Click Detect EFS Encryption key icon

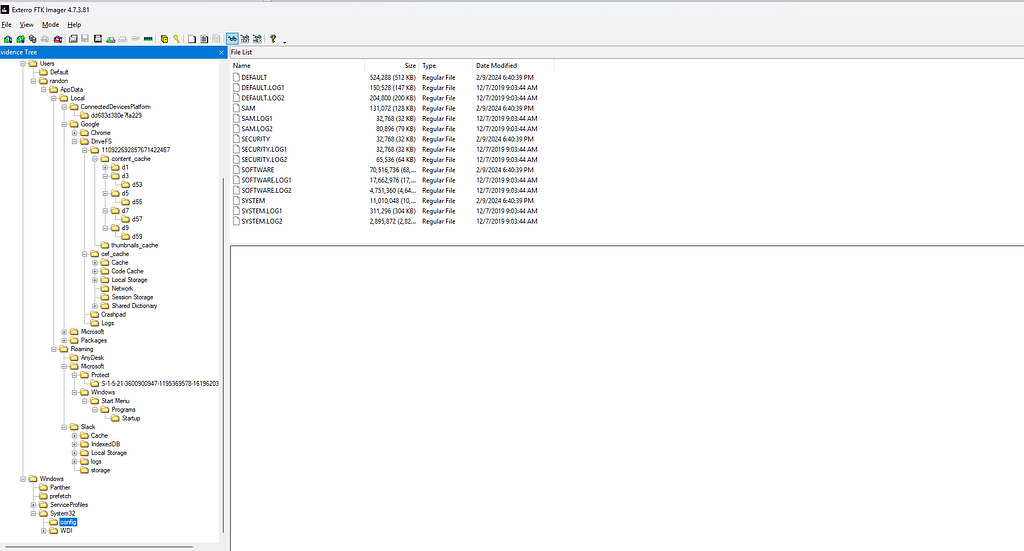176,39
